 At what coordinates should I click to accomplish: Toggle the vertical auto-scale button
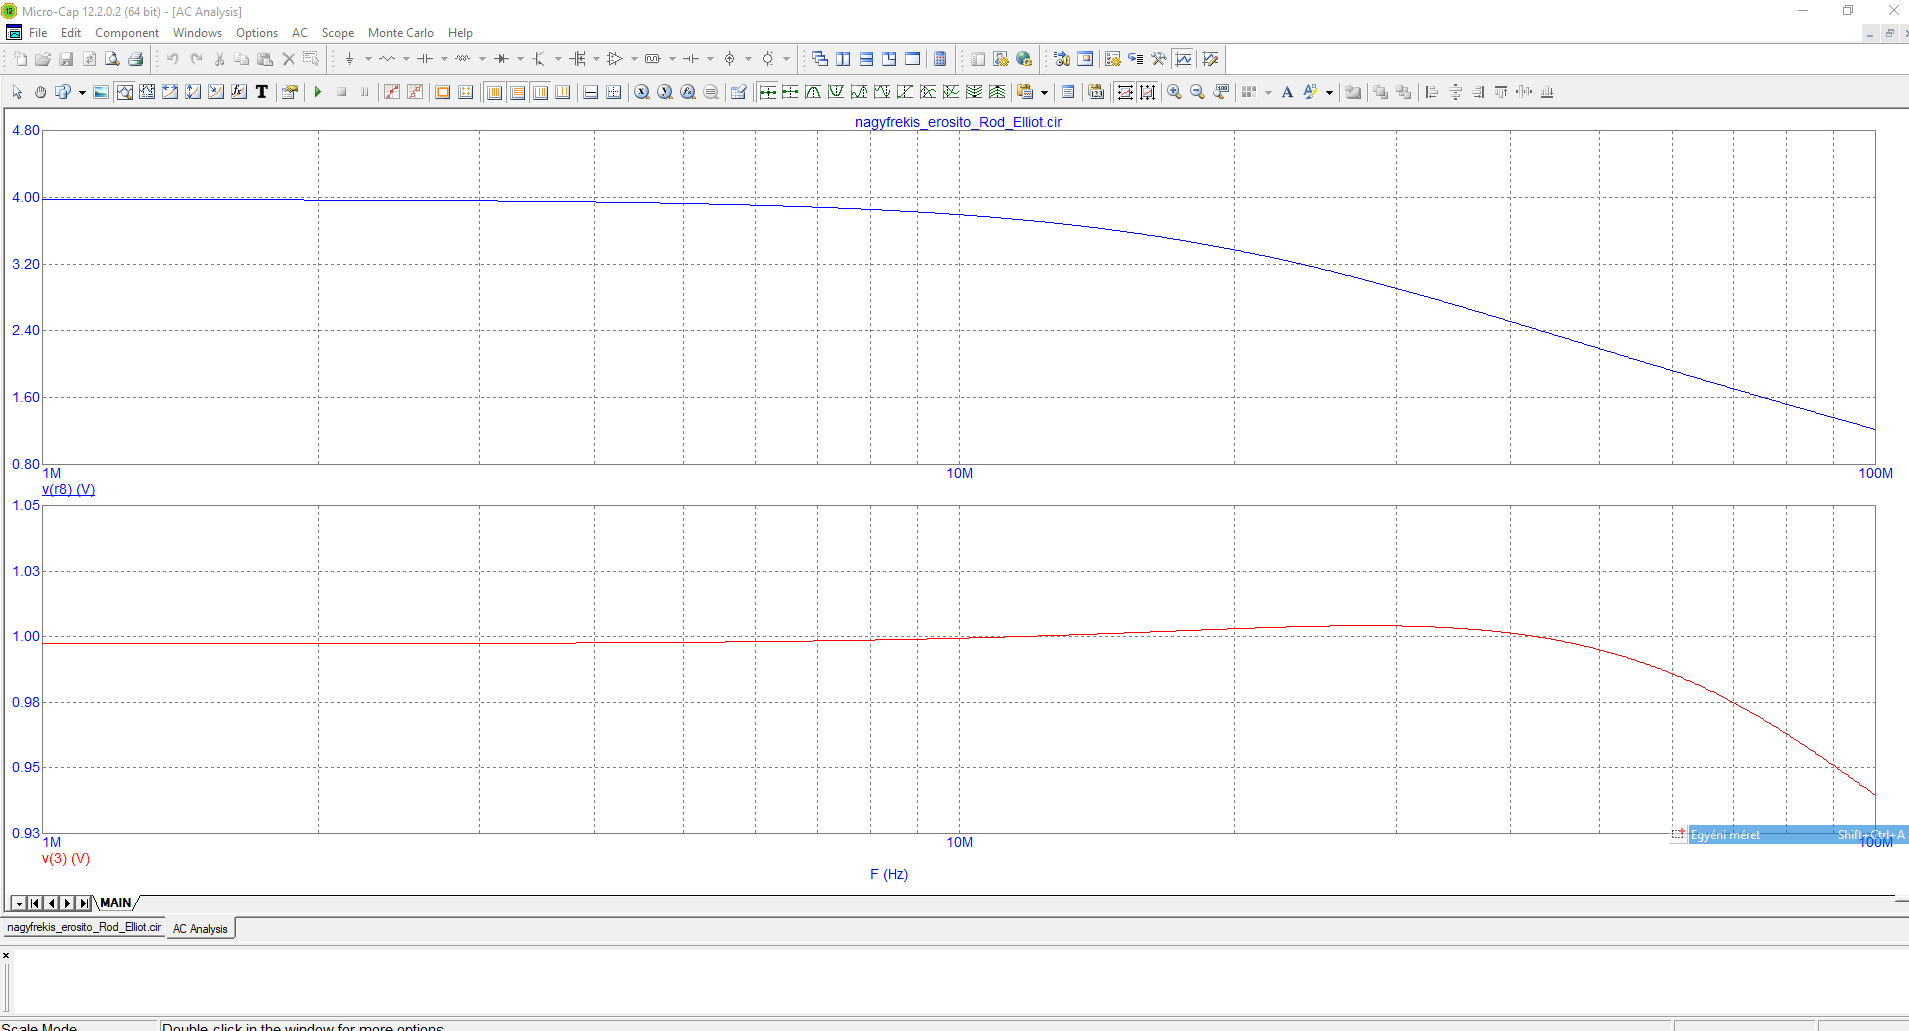1148,92
